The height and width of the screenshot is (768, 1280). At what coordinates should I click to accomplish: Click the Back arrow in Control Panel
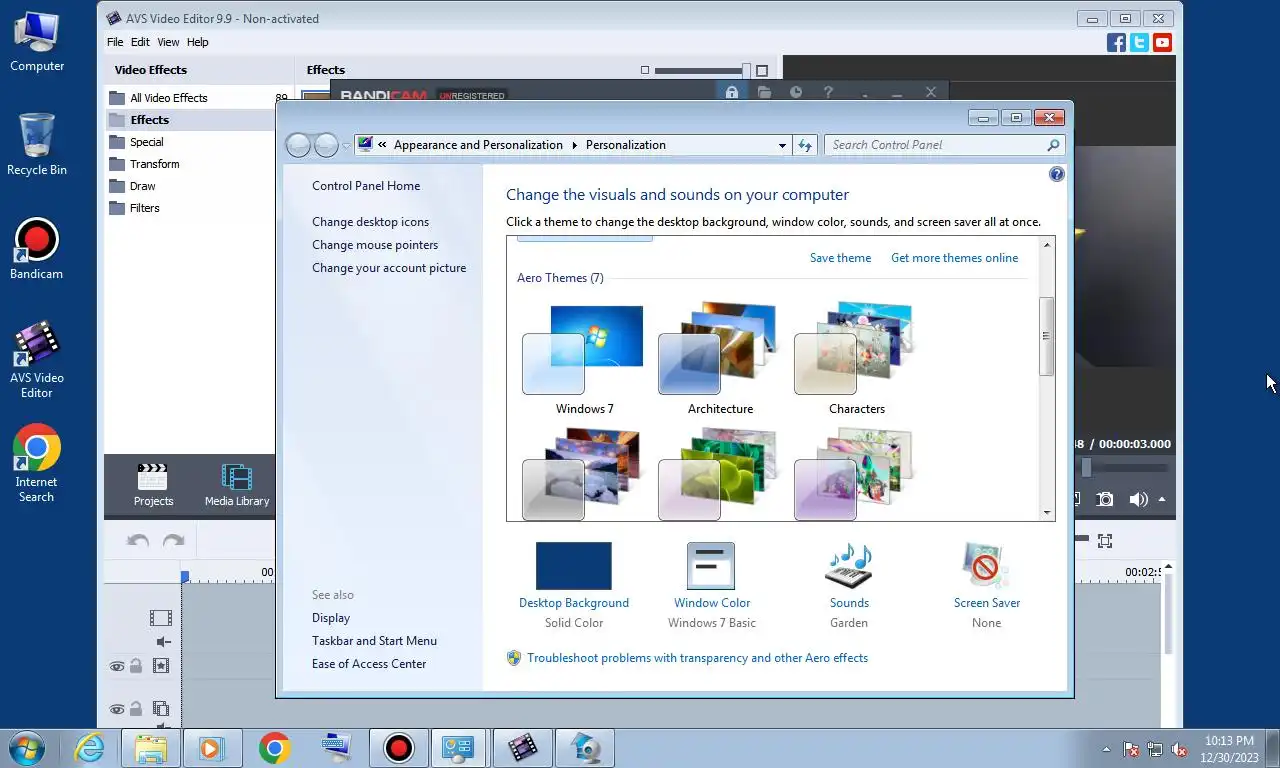point(298,145)
